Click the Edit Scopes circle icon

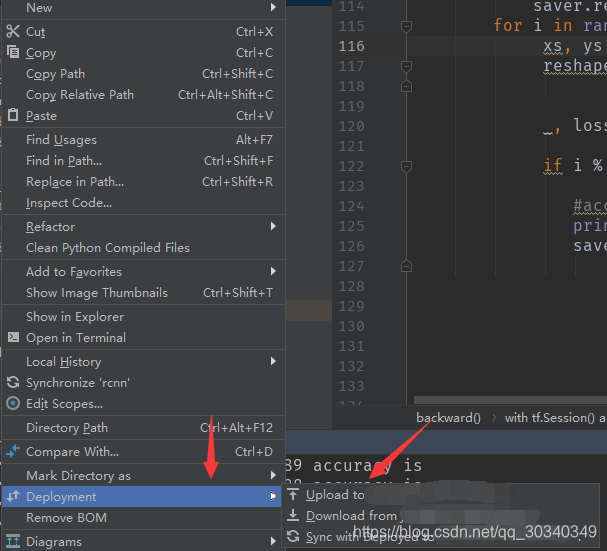click(x=13, y=403)
